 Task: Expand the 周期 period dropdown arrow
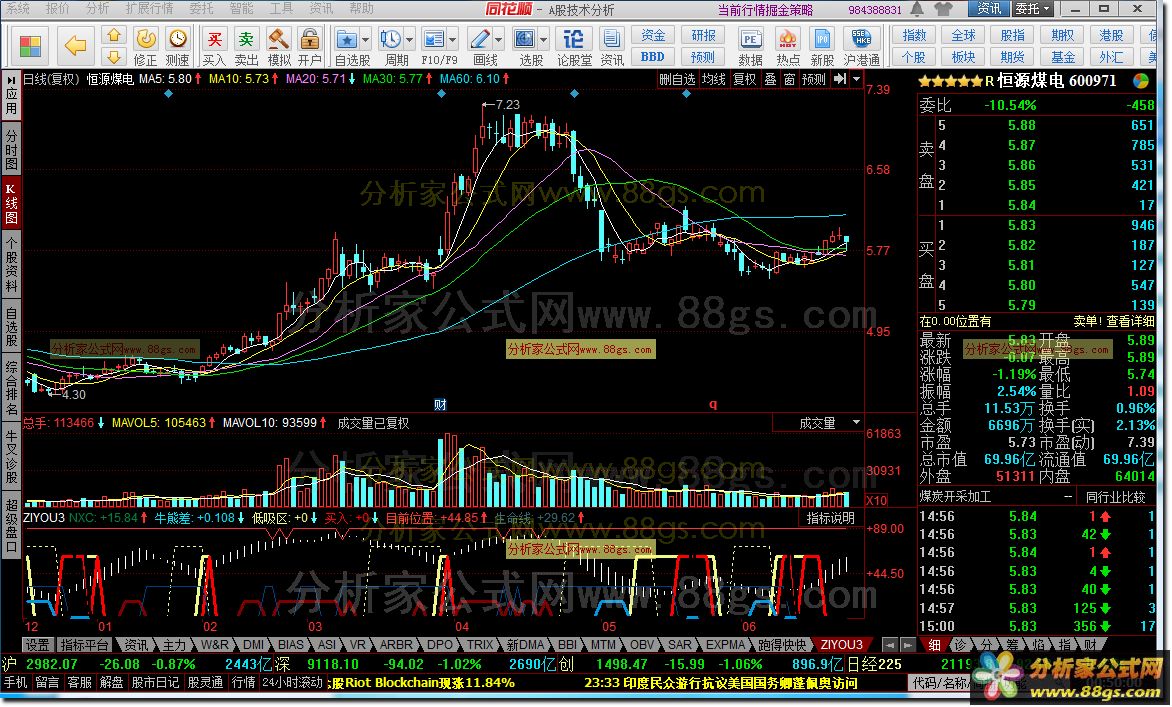coord(409,39)
